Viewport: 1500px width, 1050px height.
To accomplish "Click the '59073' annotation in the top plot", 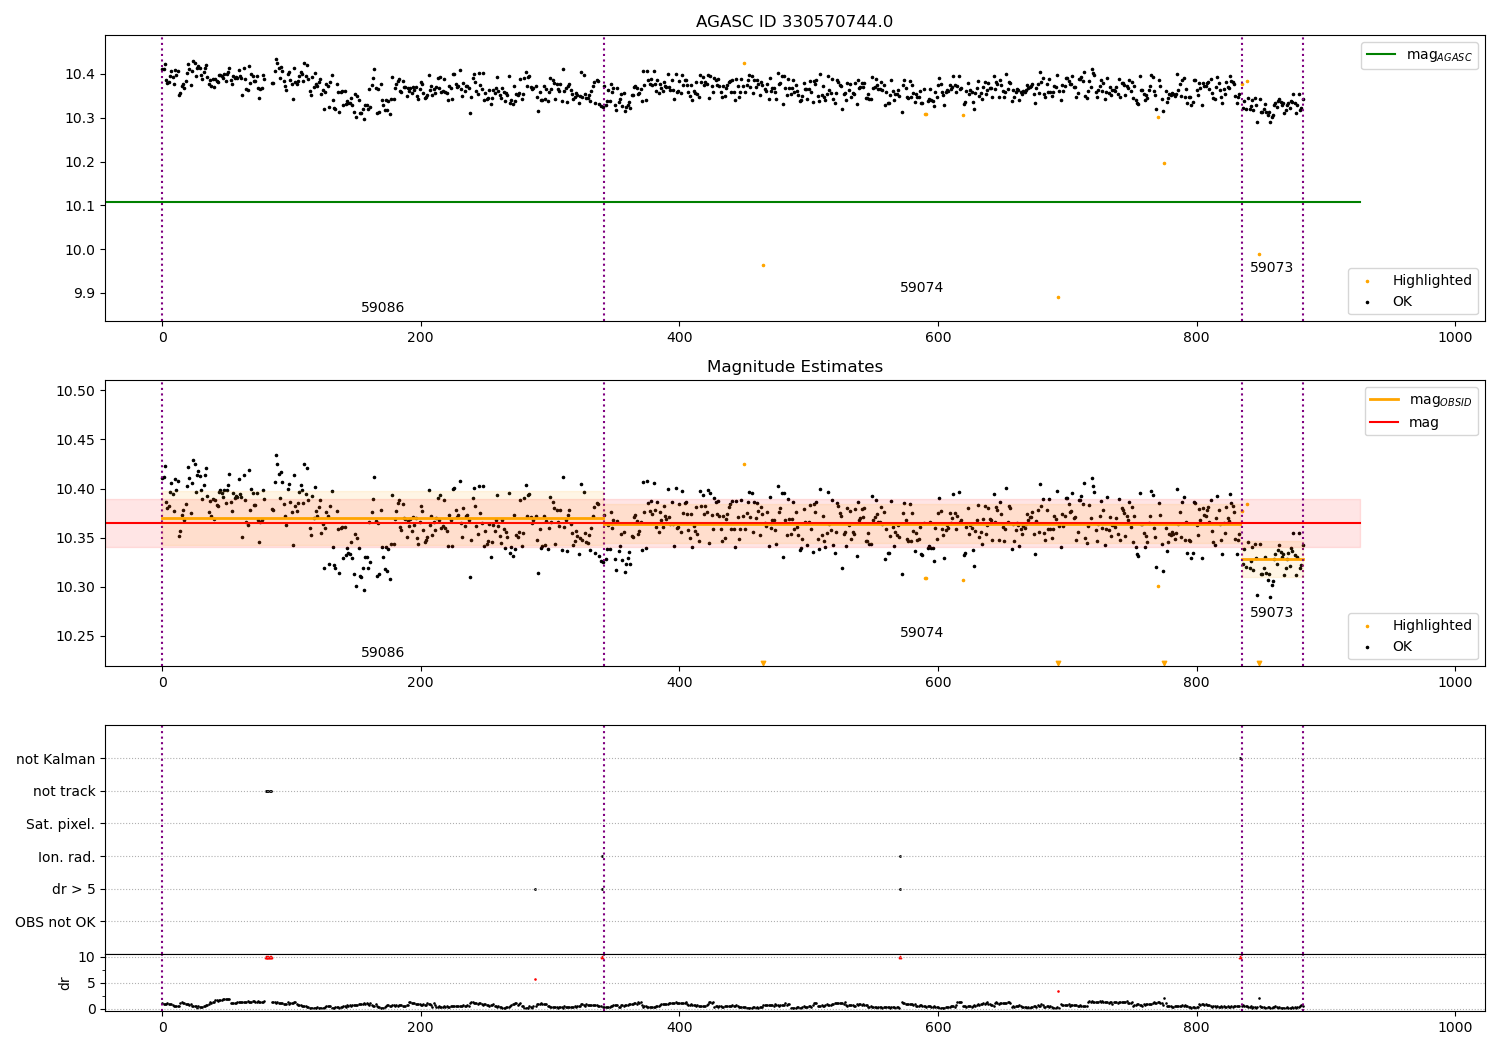I will (1271, 268).
